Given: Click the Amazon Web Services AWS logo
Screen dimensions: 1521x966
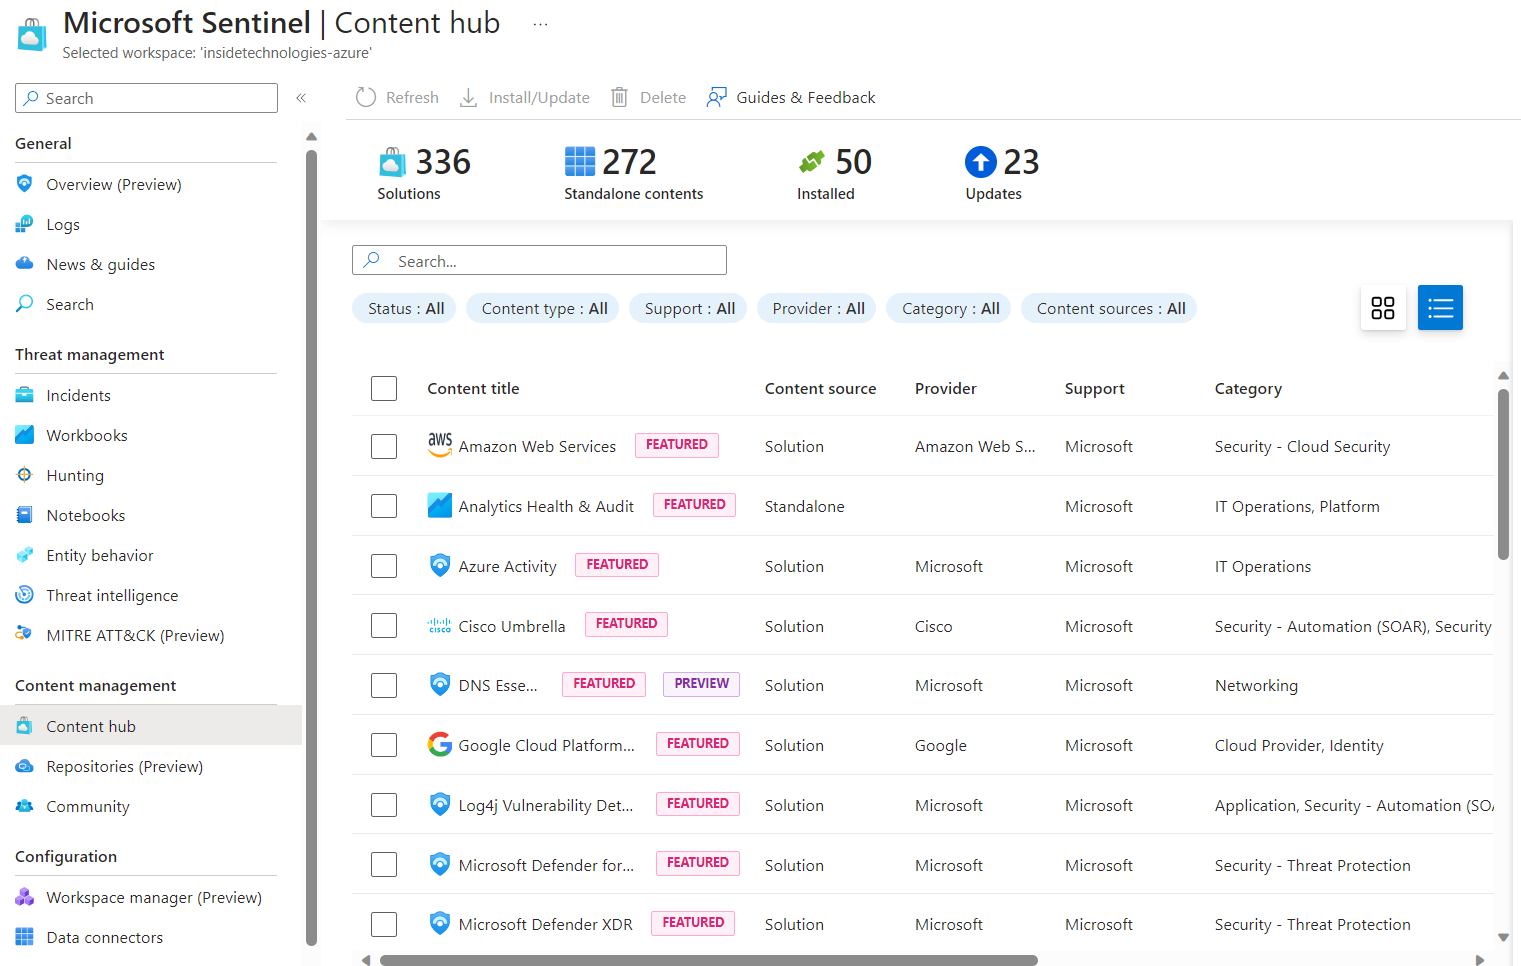Looking at the screenshot, I should click(440, 446).
